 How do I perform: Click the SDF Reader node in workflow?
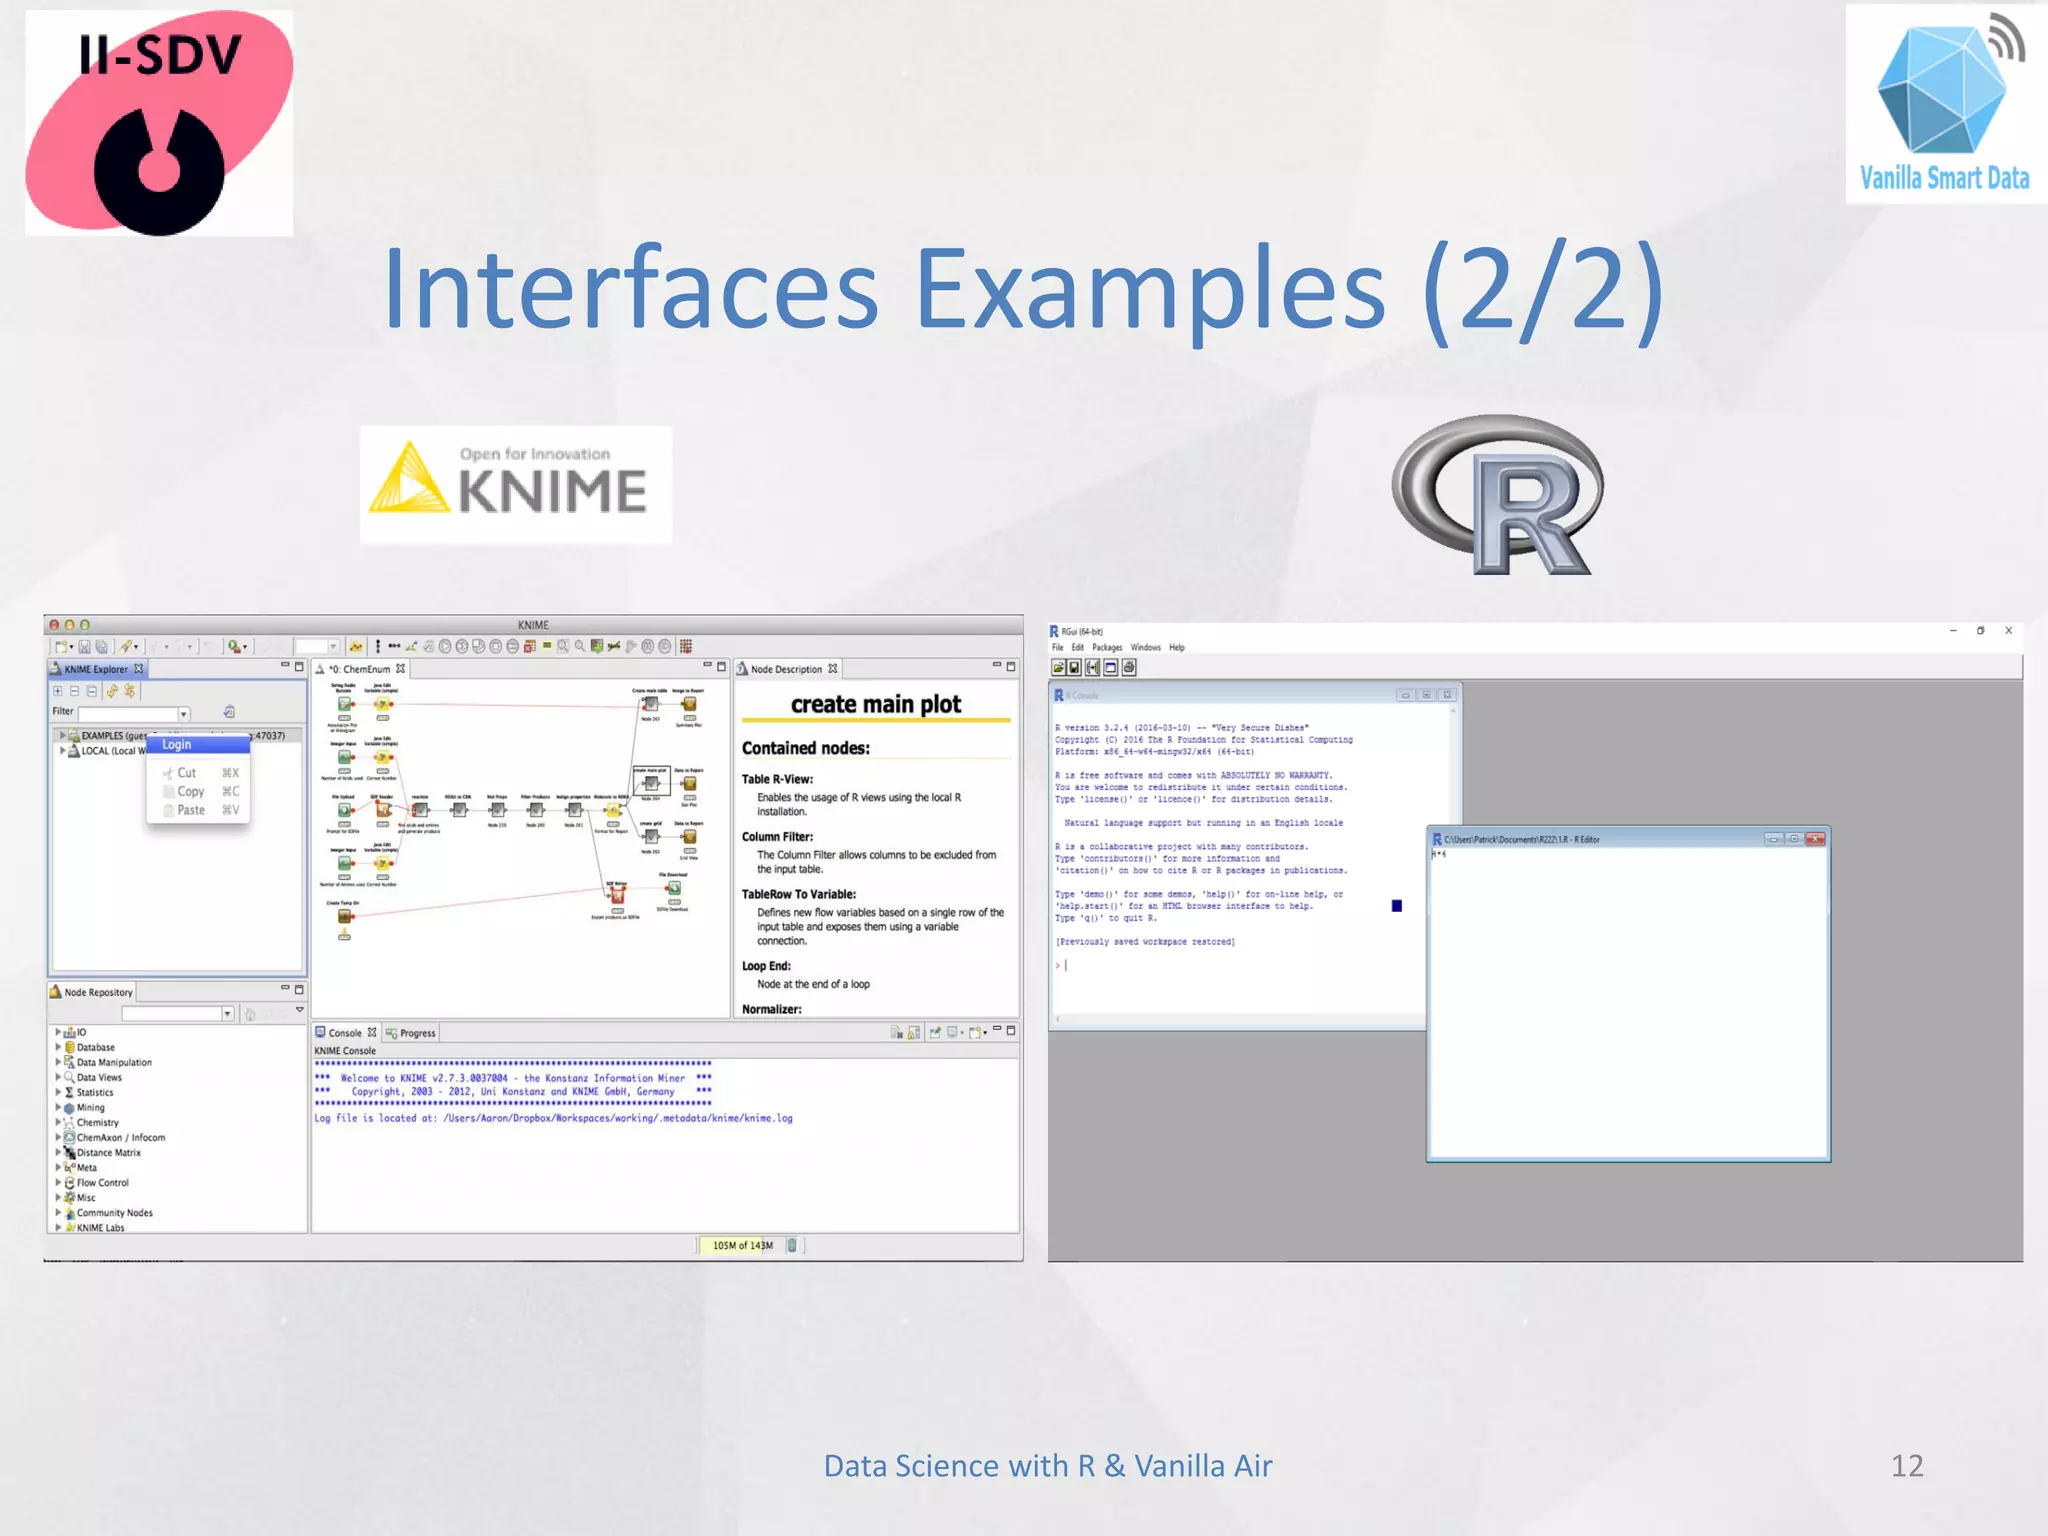coord(382,809)
